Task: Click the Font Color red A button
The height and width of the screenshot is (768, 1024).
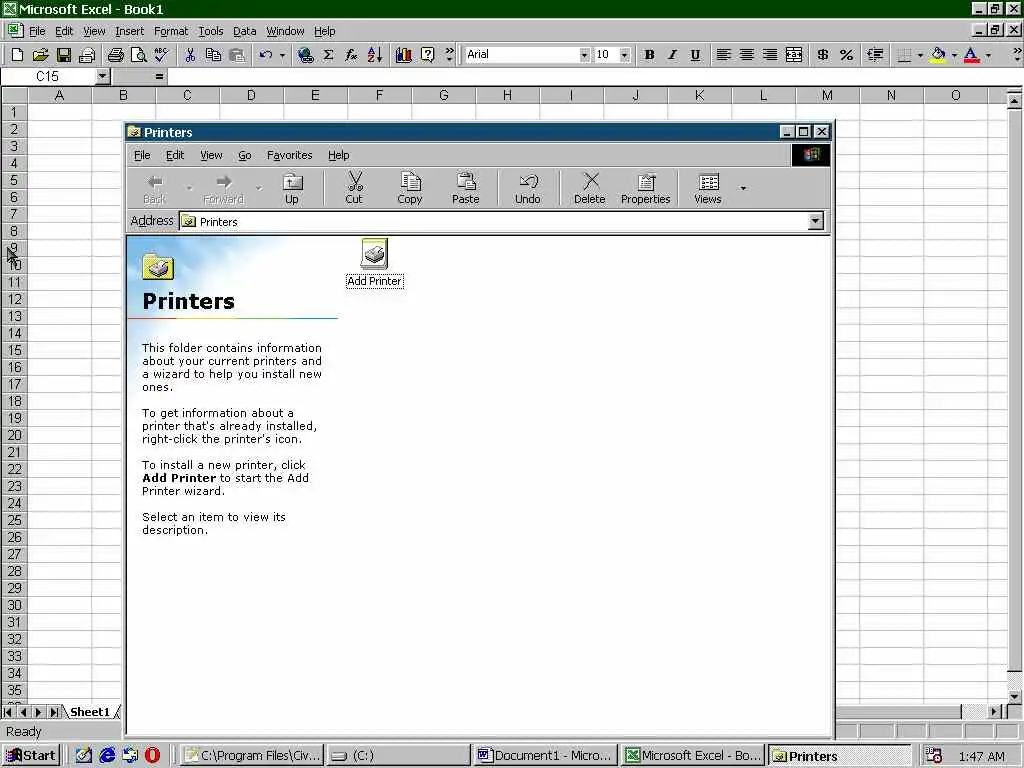Action: pyautogui.click(x=972, y=55)
